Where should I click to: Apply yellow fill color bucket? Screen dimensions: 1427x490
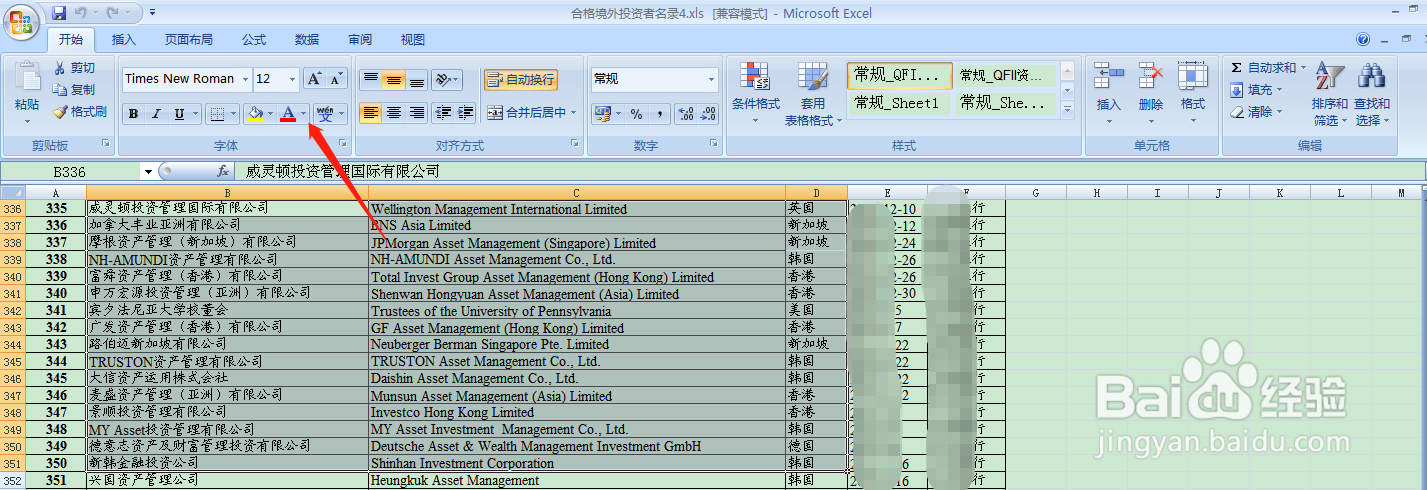pos(255,114)
